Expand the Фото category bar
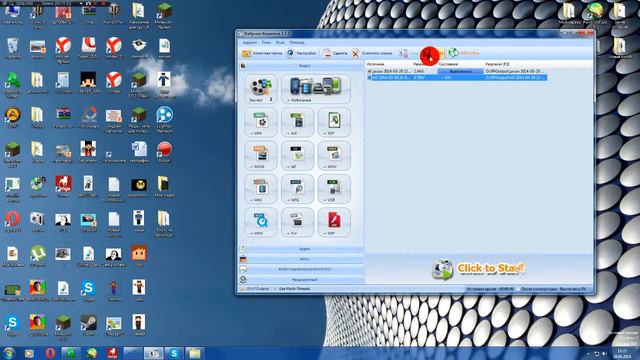The width and height of the screenshot is (640, 360). [x=301, y=259]
